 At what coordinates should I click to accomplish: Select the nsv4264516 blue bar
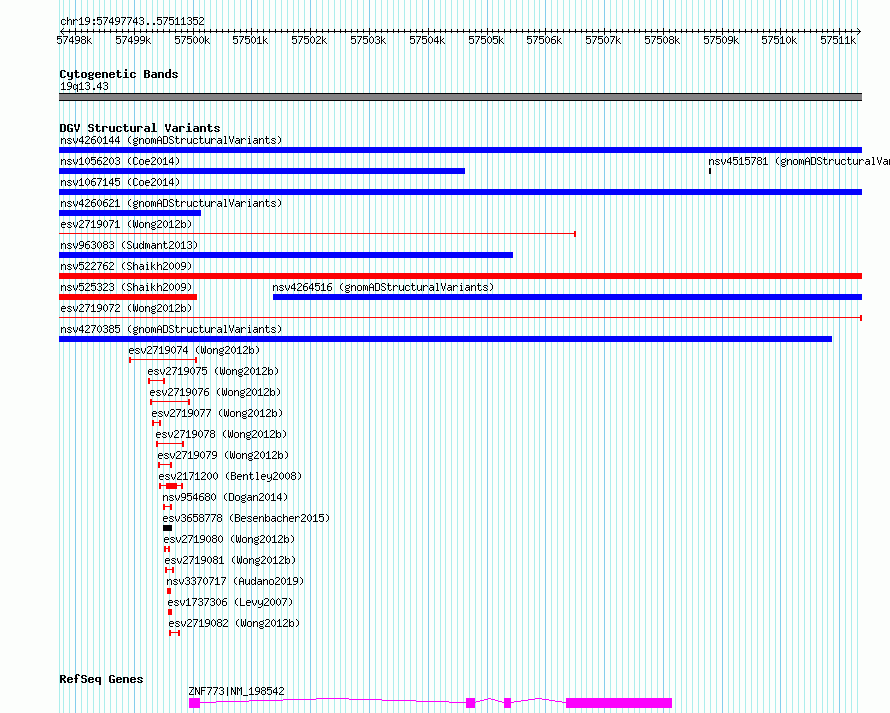[568, 297]
